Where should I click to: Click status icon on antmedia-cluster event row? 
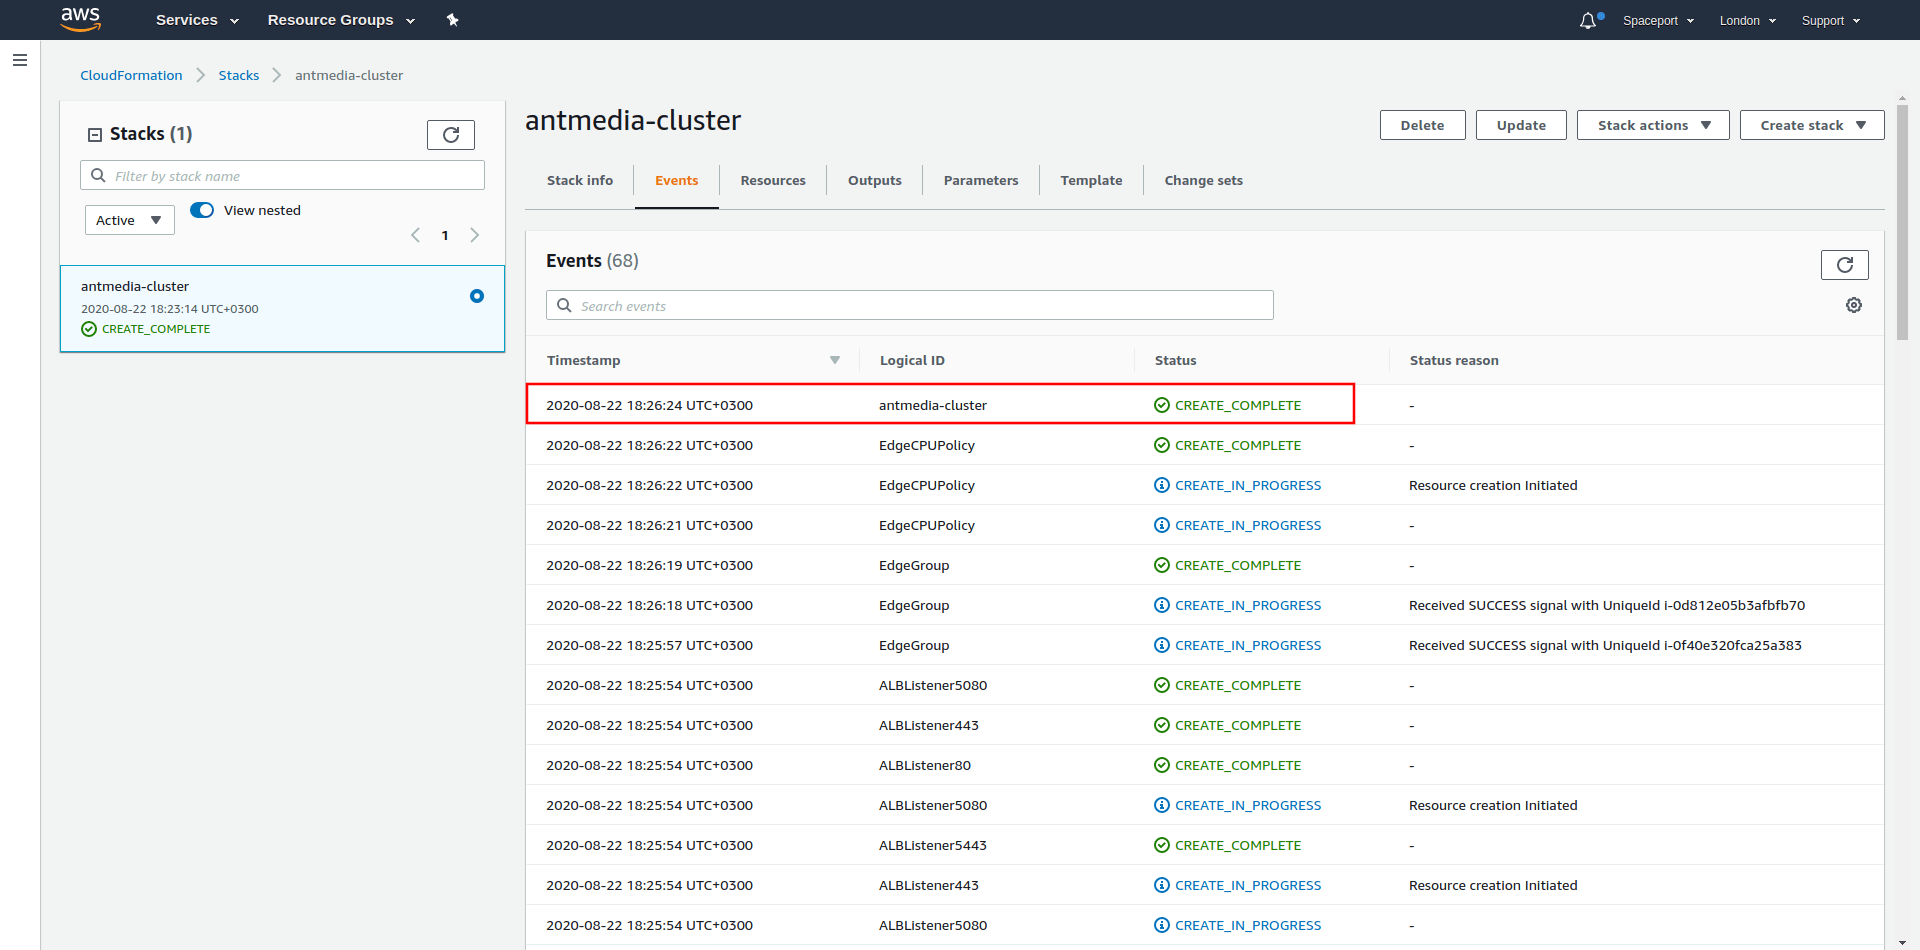1162,405
